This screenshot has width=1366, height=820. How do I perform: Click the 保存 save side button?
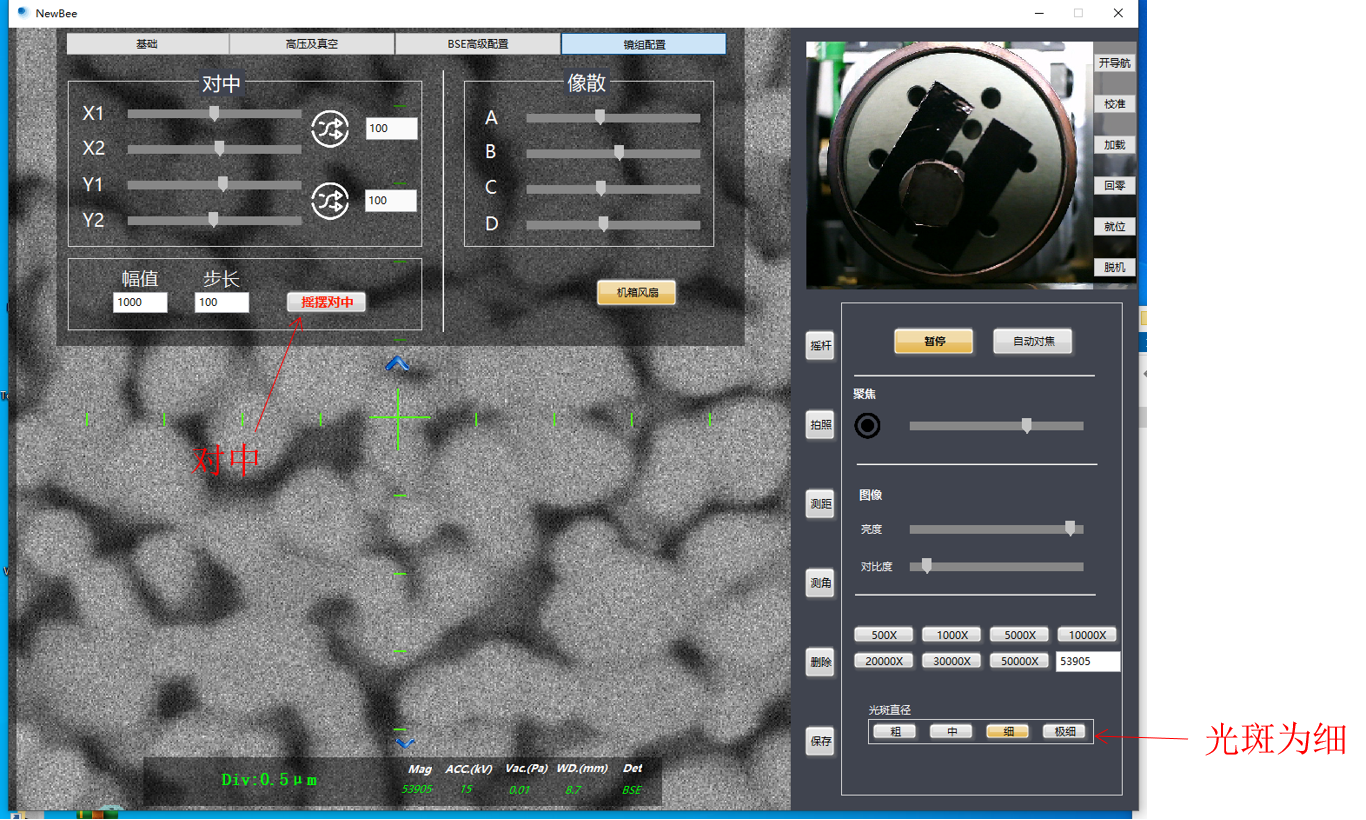820,741
